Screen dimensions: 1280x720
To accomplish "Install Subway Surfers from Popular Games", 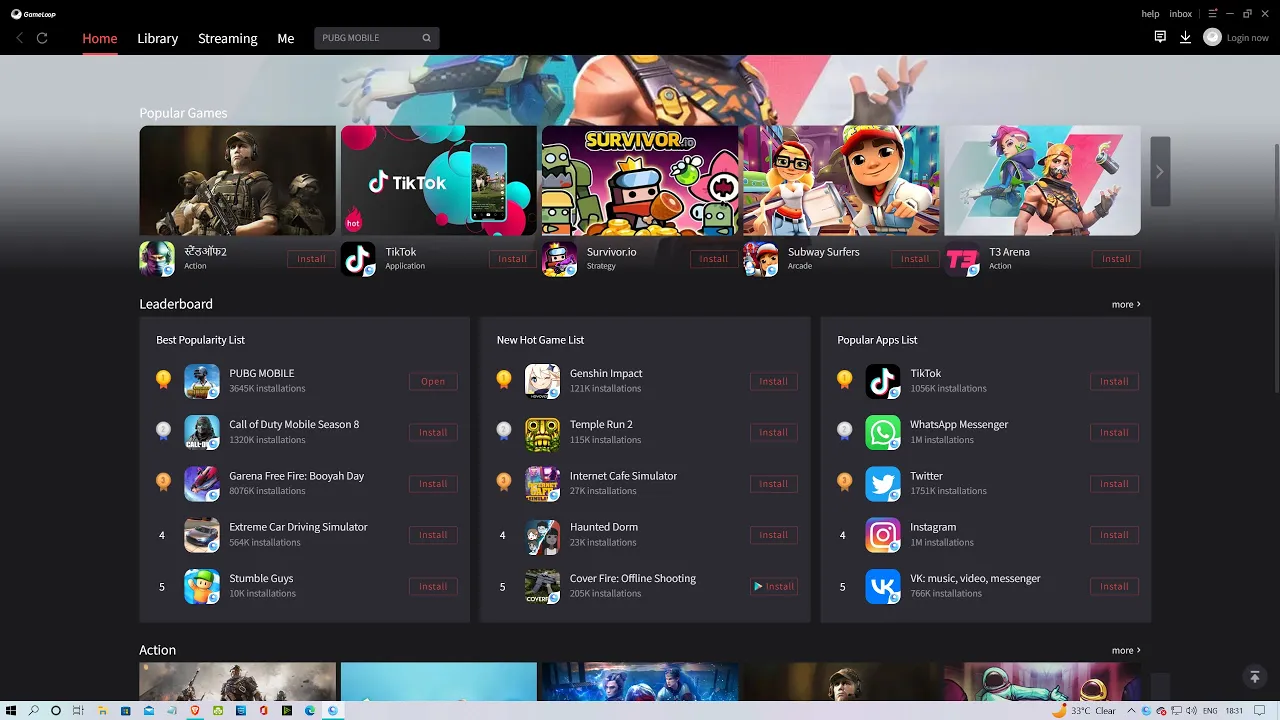I will (x=915, y=259).
